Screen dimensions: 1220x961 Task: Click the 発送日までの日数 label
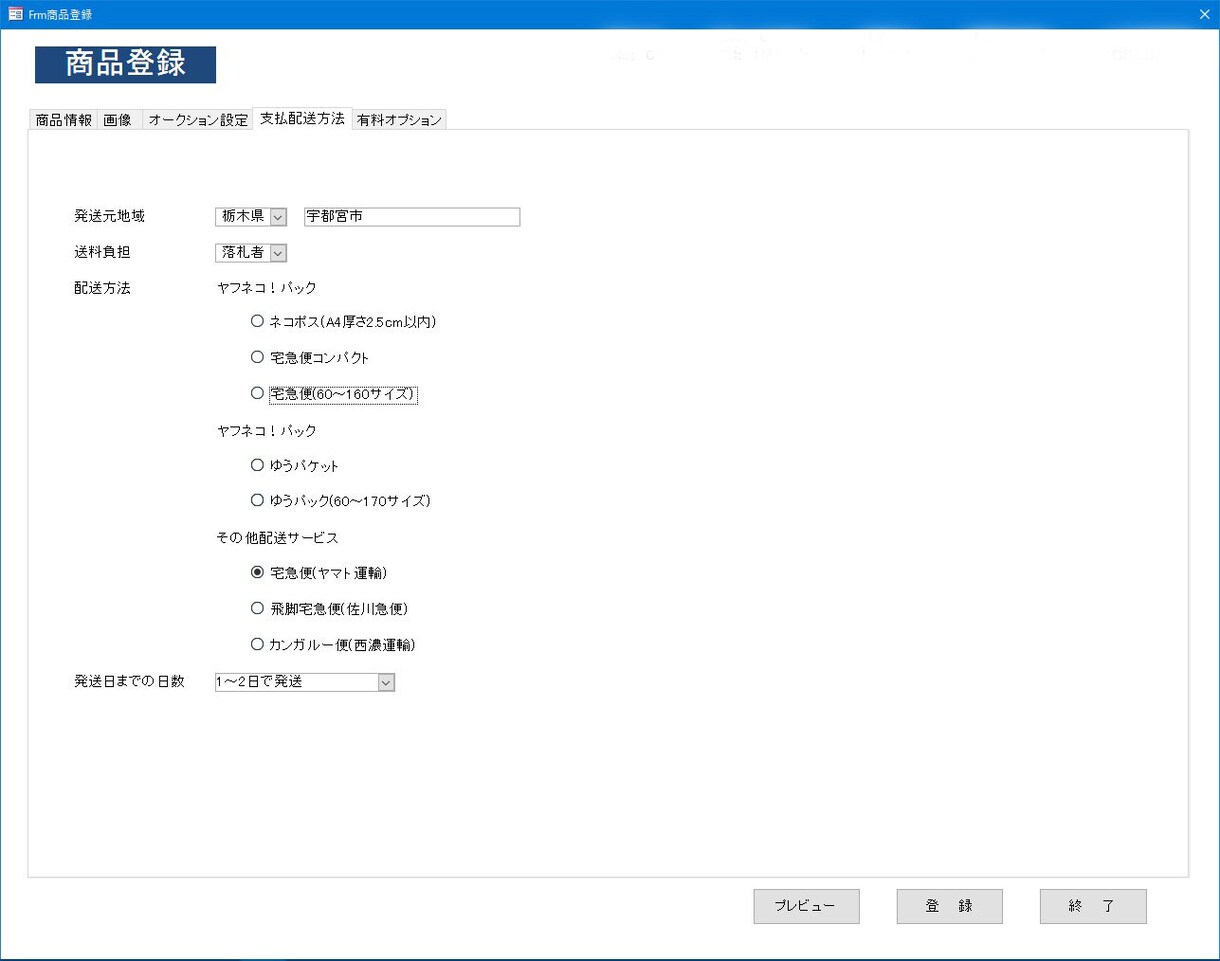(129, 682)
